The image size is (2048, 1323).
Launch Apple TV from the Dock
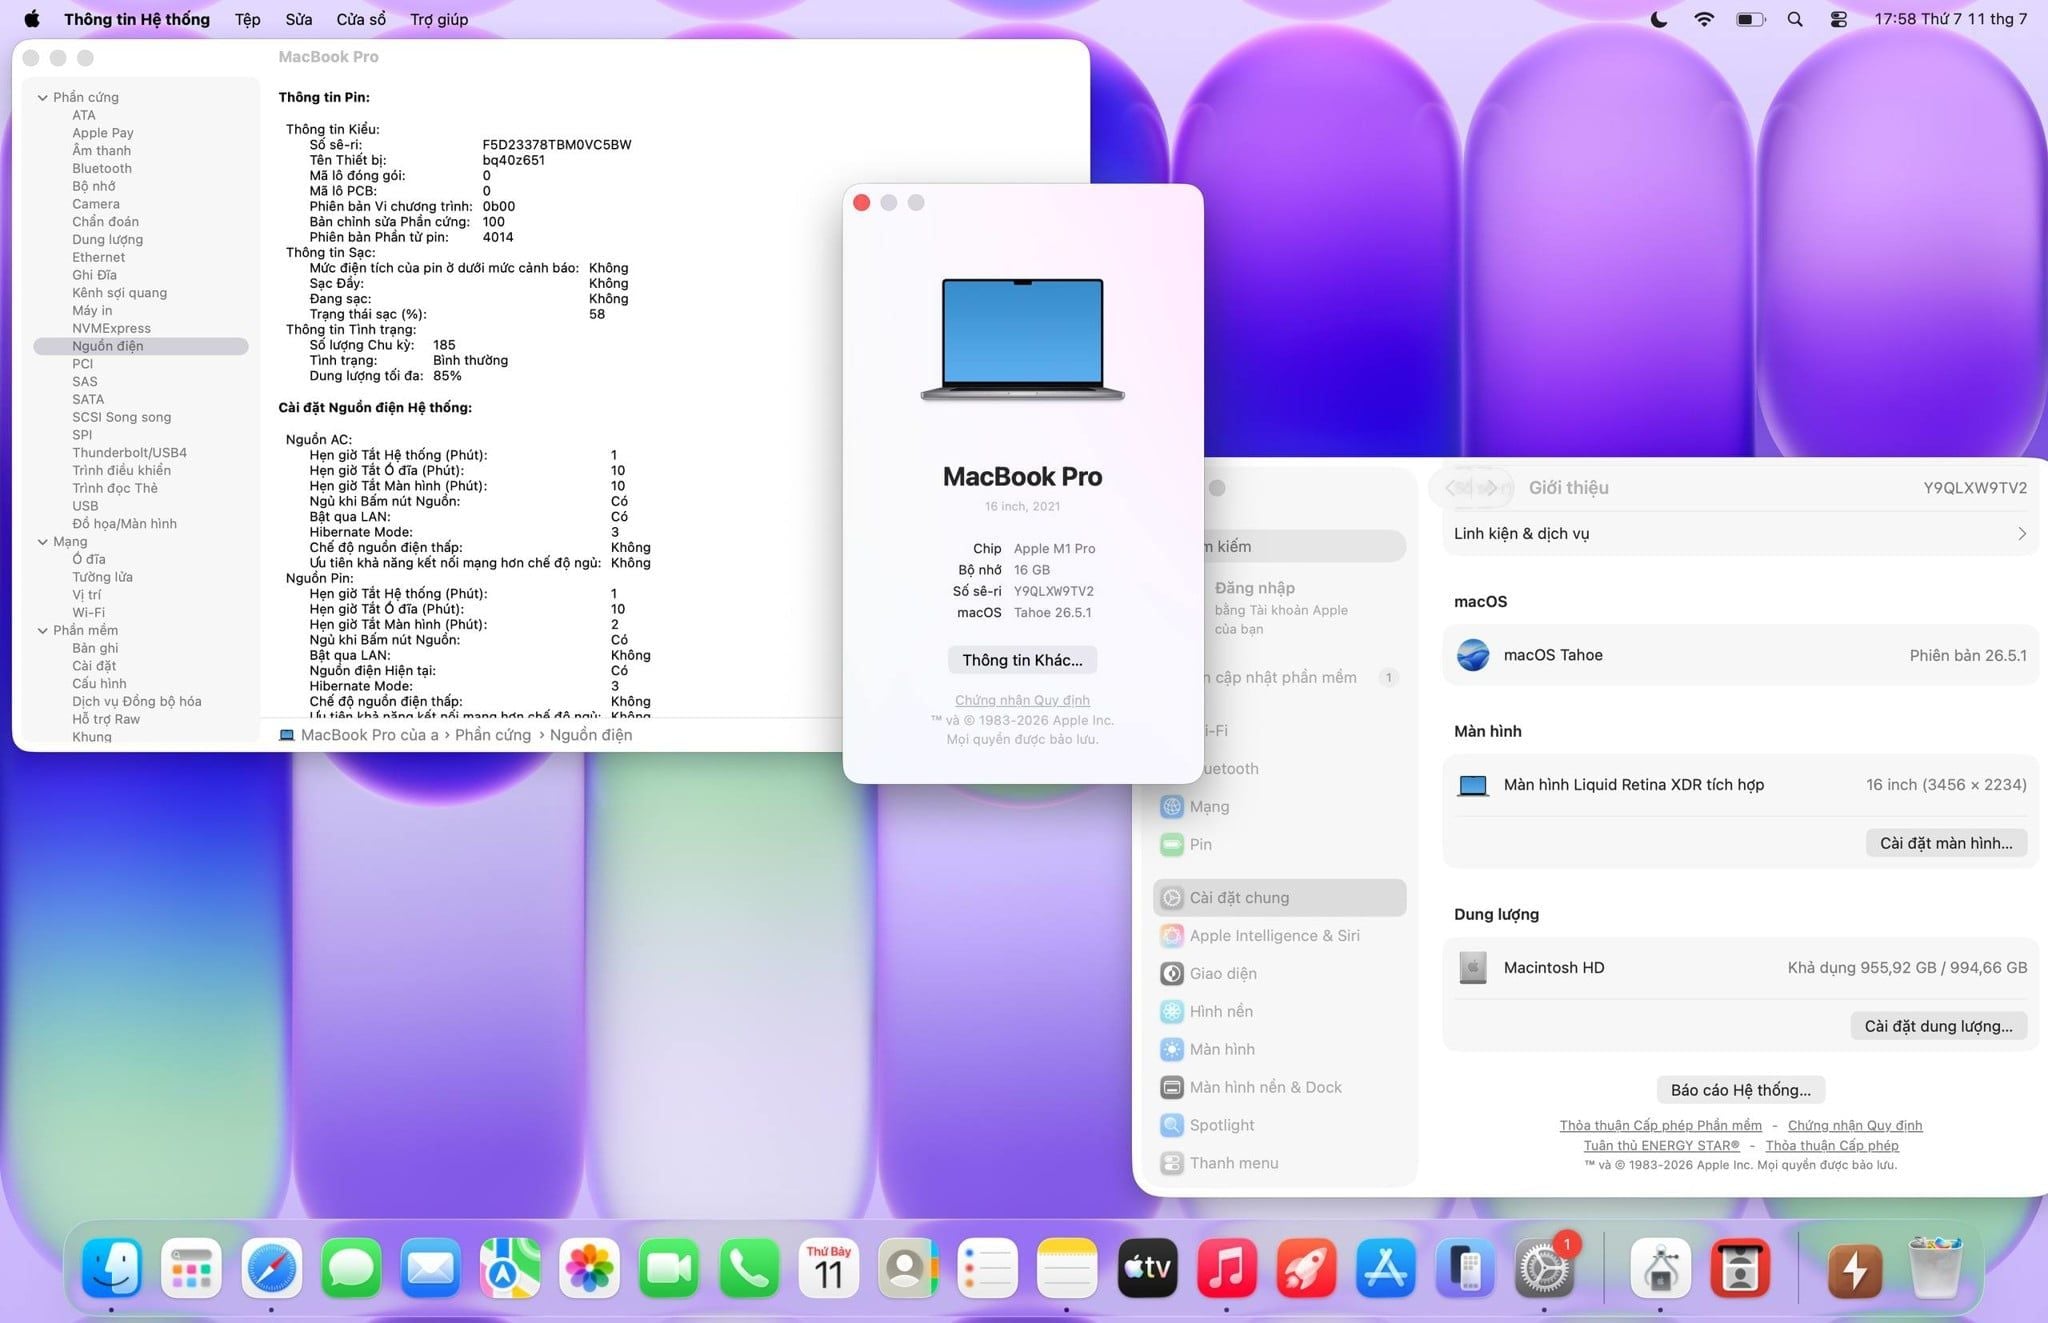[x=1147, y=1267]
